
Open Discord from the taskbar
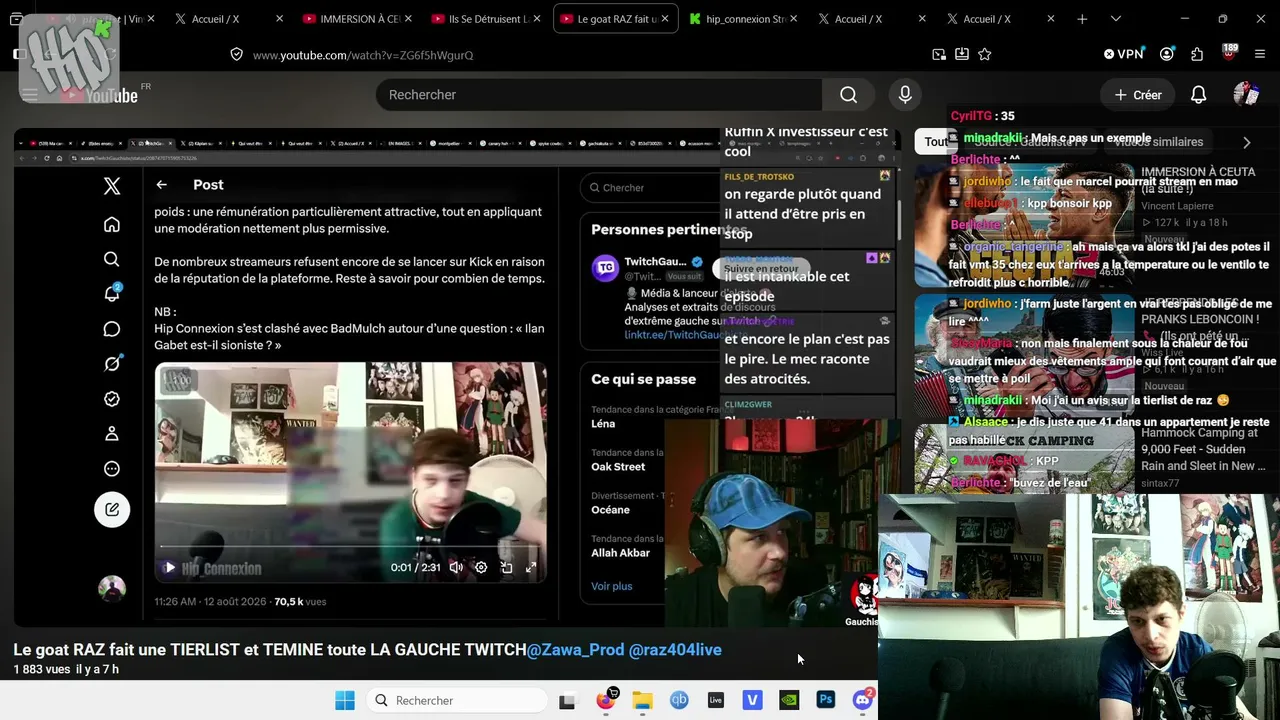(x=863, y=700)
